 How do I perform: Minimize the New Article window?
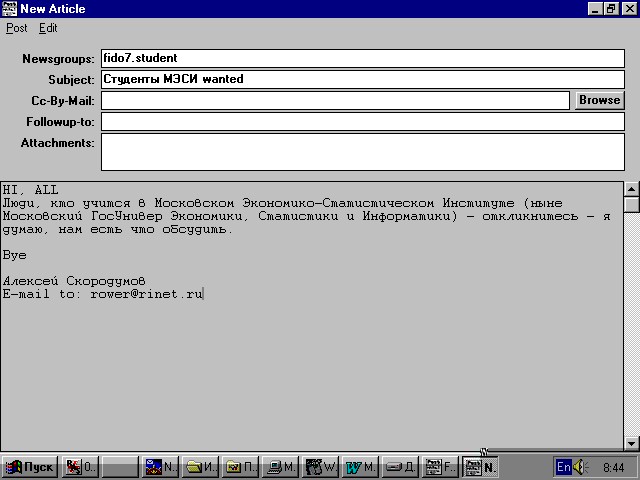(595, 9)
